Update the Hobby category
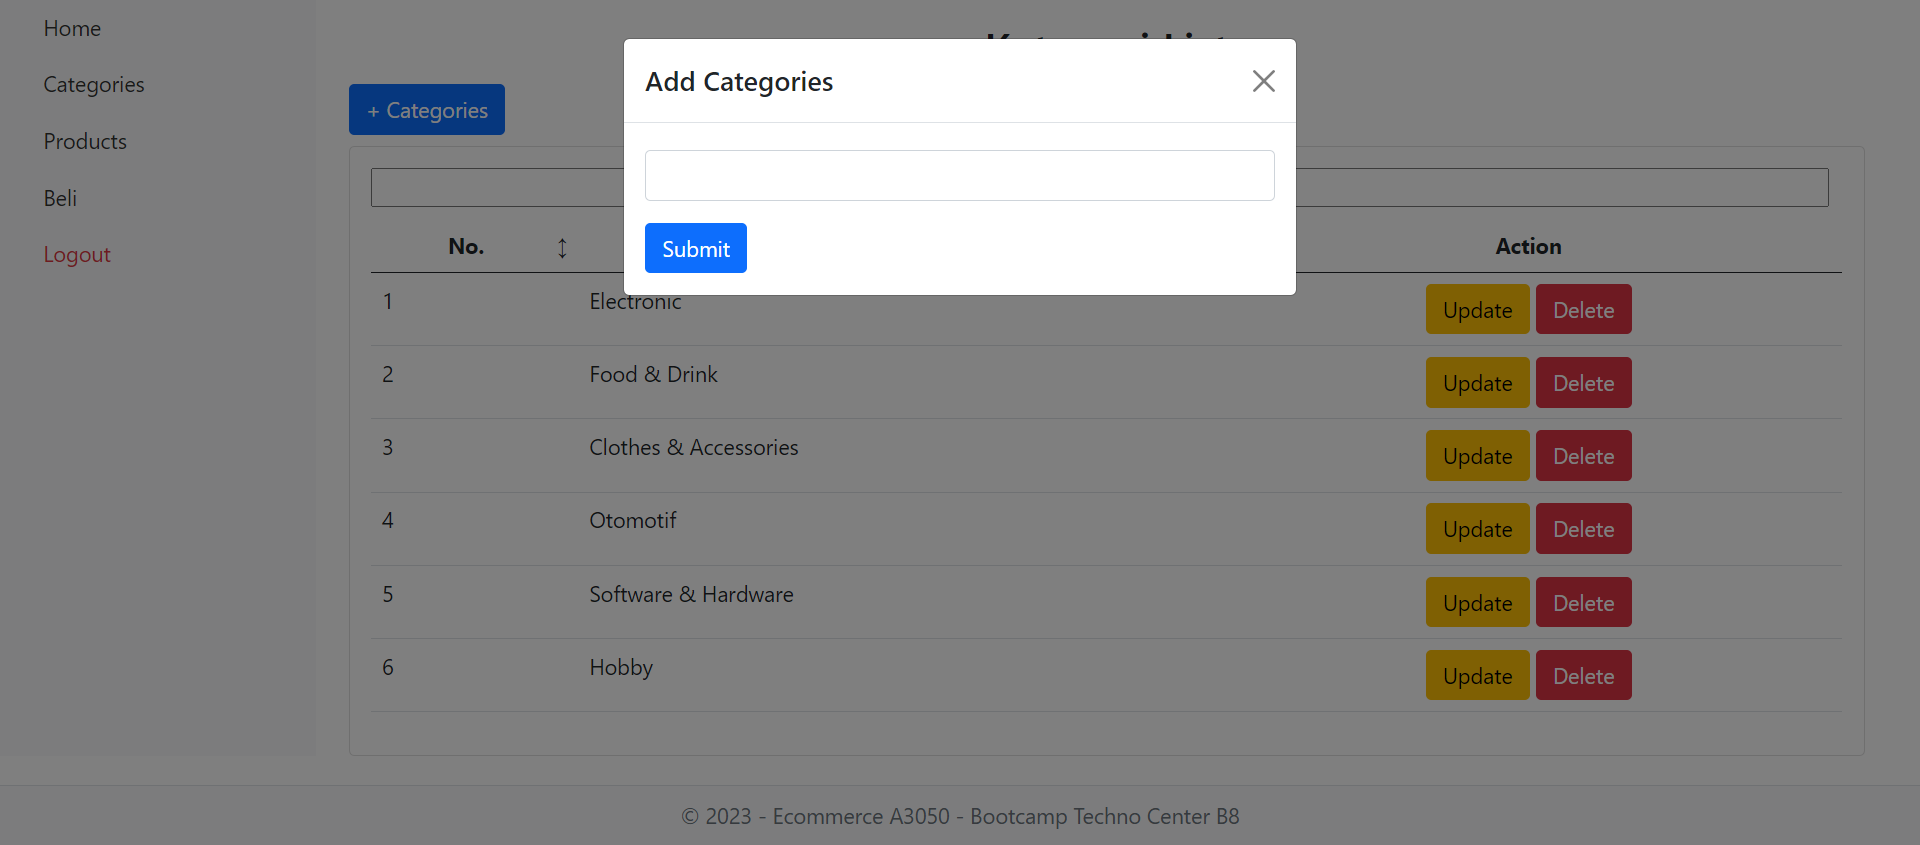This screenshot has height=845, width=1920. (x=1477, y=676)
